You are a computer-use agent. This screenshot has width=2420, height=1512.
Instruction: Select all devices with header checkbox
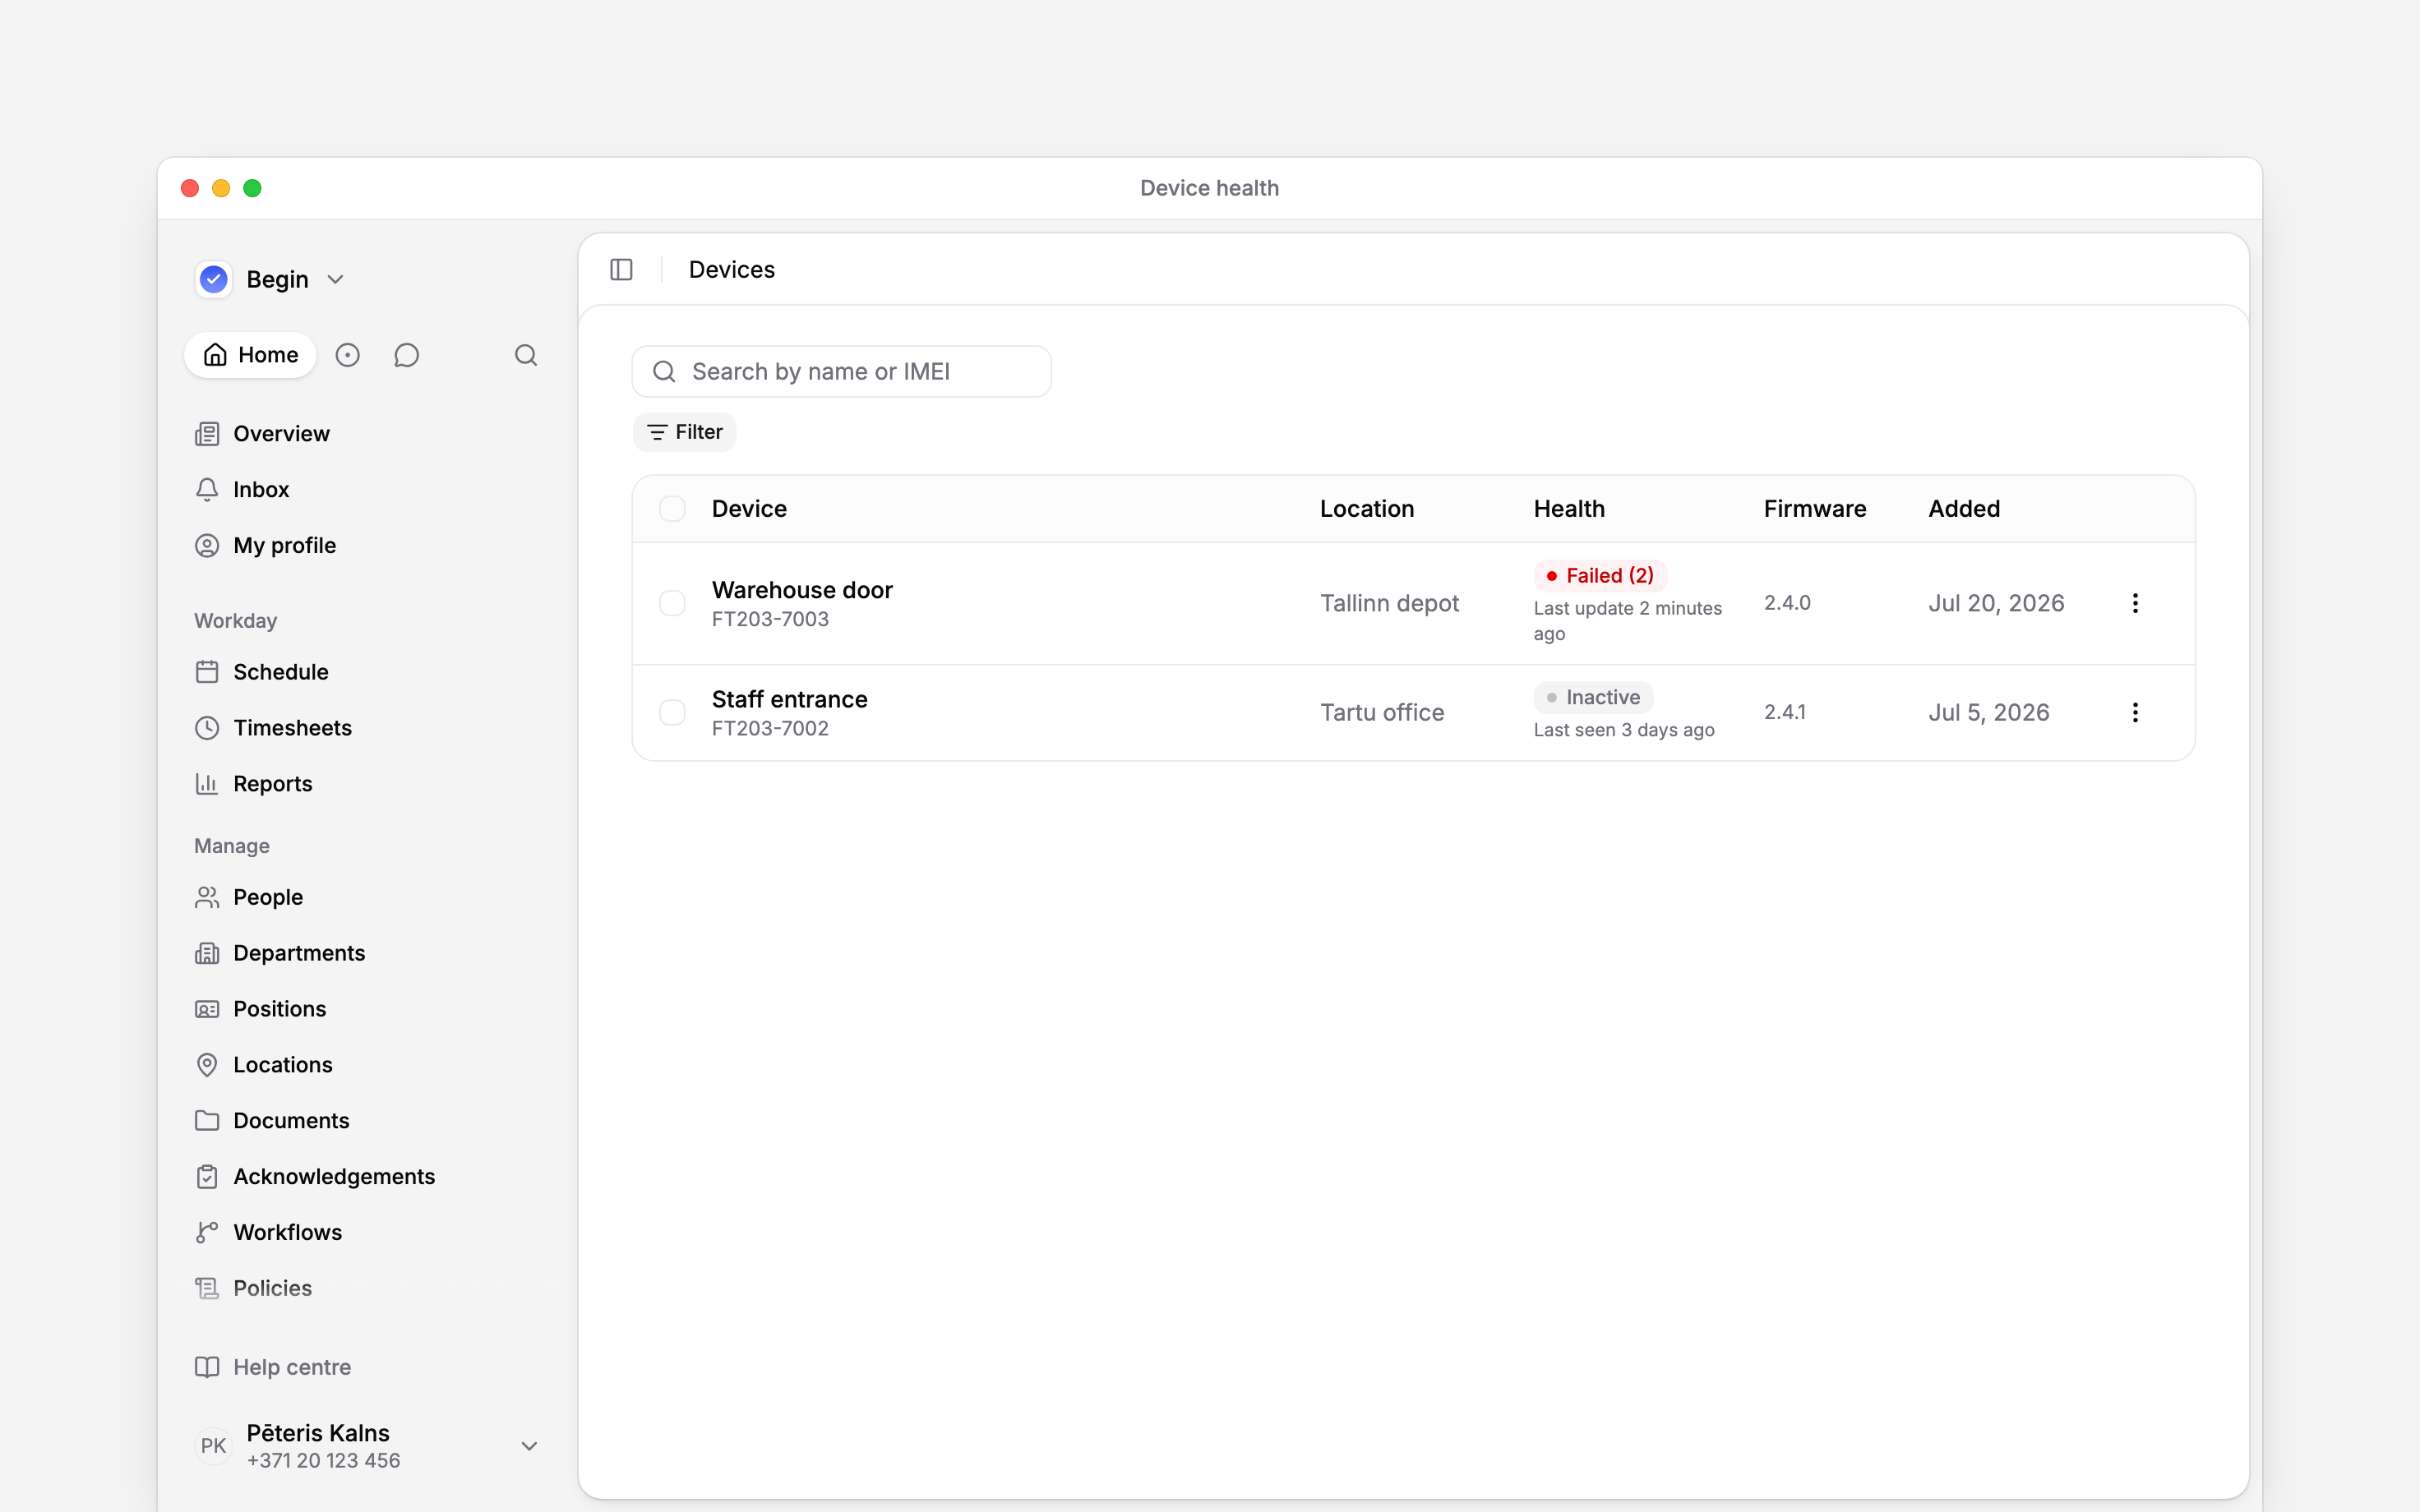(x=672, y=509)
